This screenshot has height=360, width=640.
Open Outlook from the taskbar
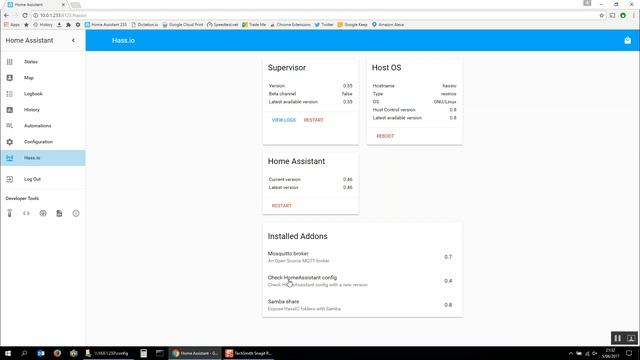tap(41, 353)
